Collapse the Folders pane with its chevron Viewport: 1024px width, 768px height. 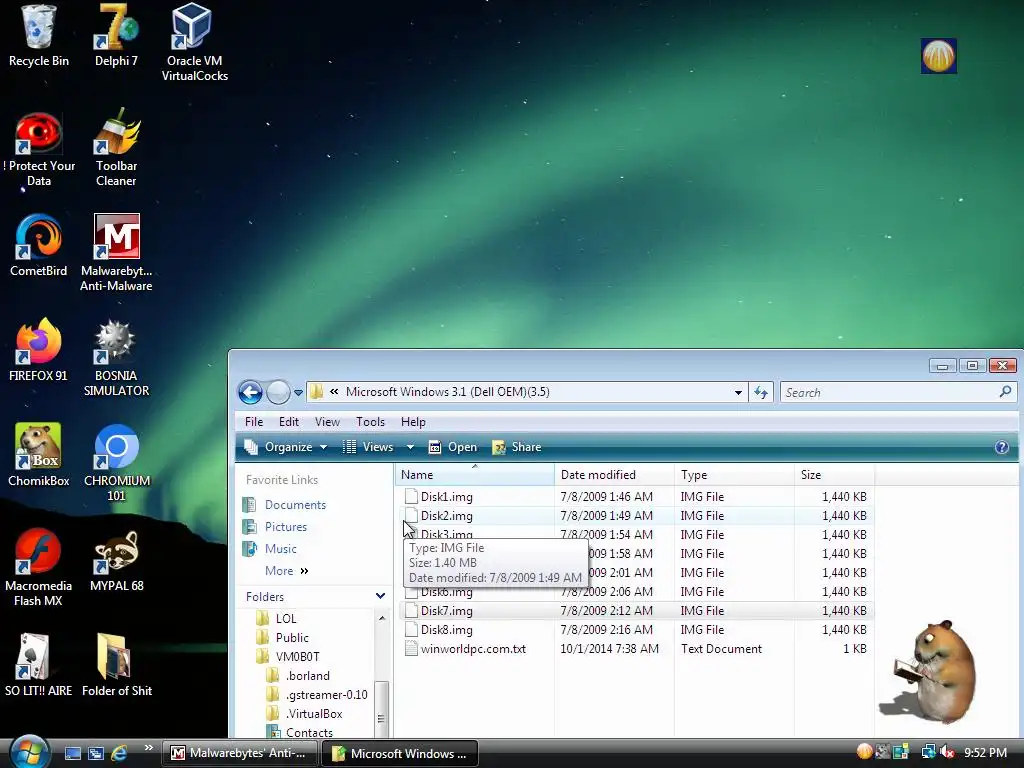click(380, 596)
